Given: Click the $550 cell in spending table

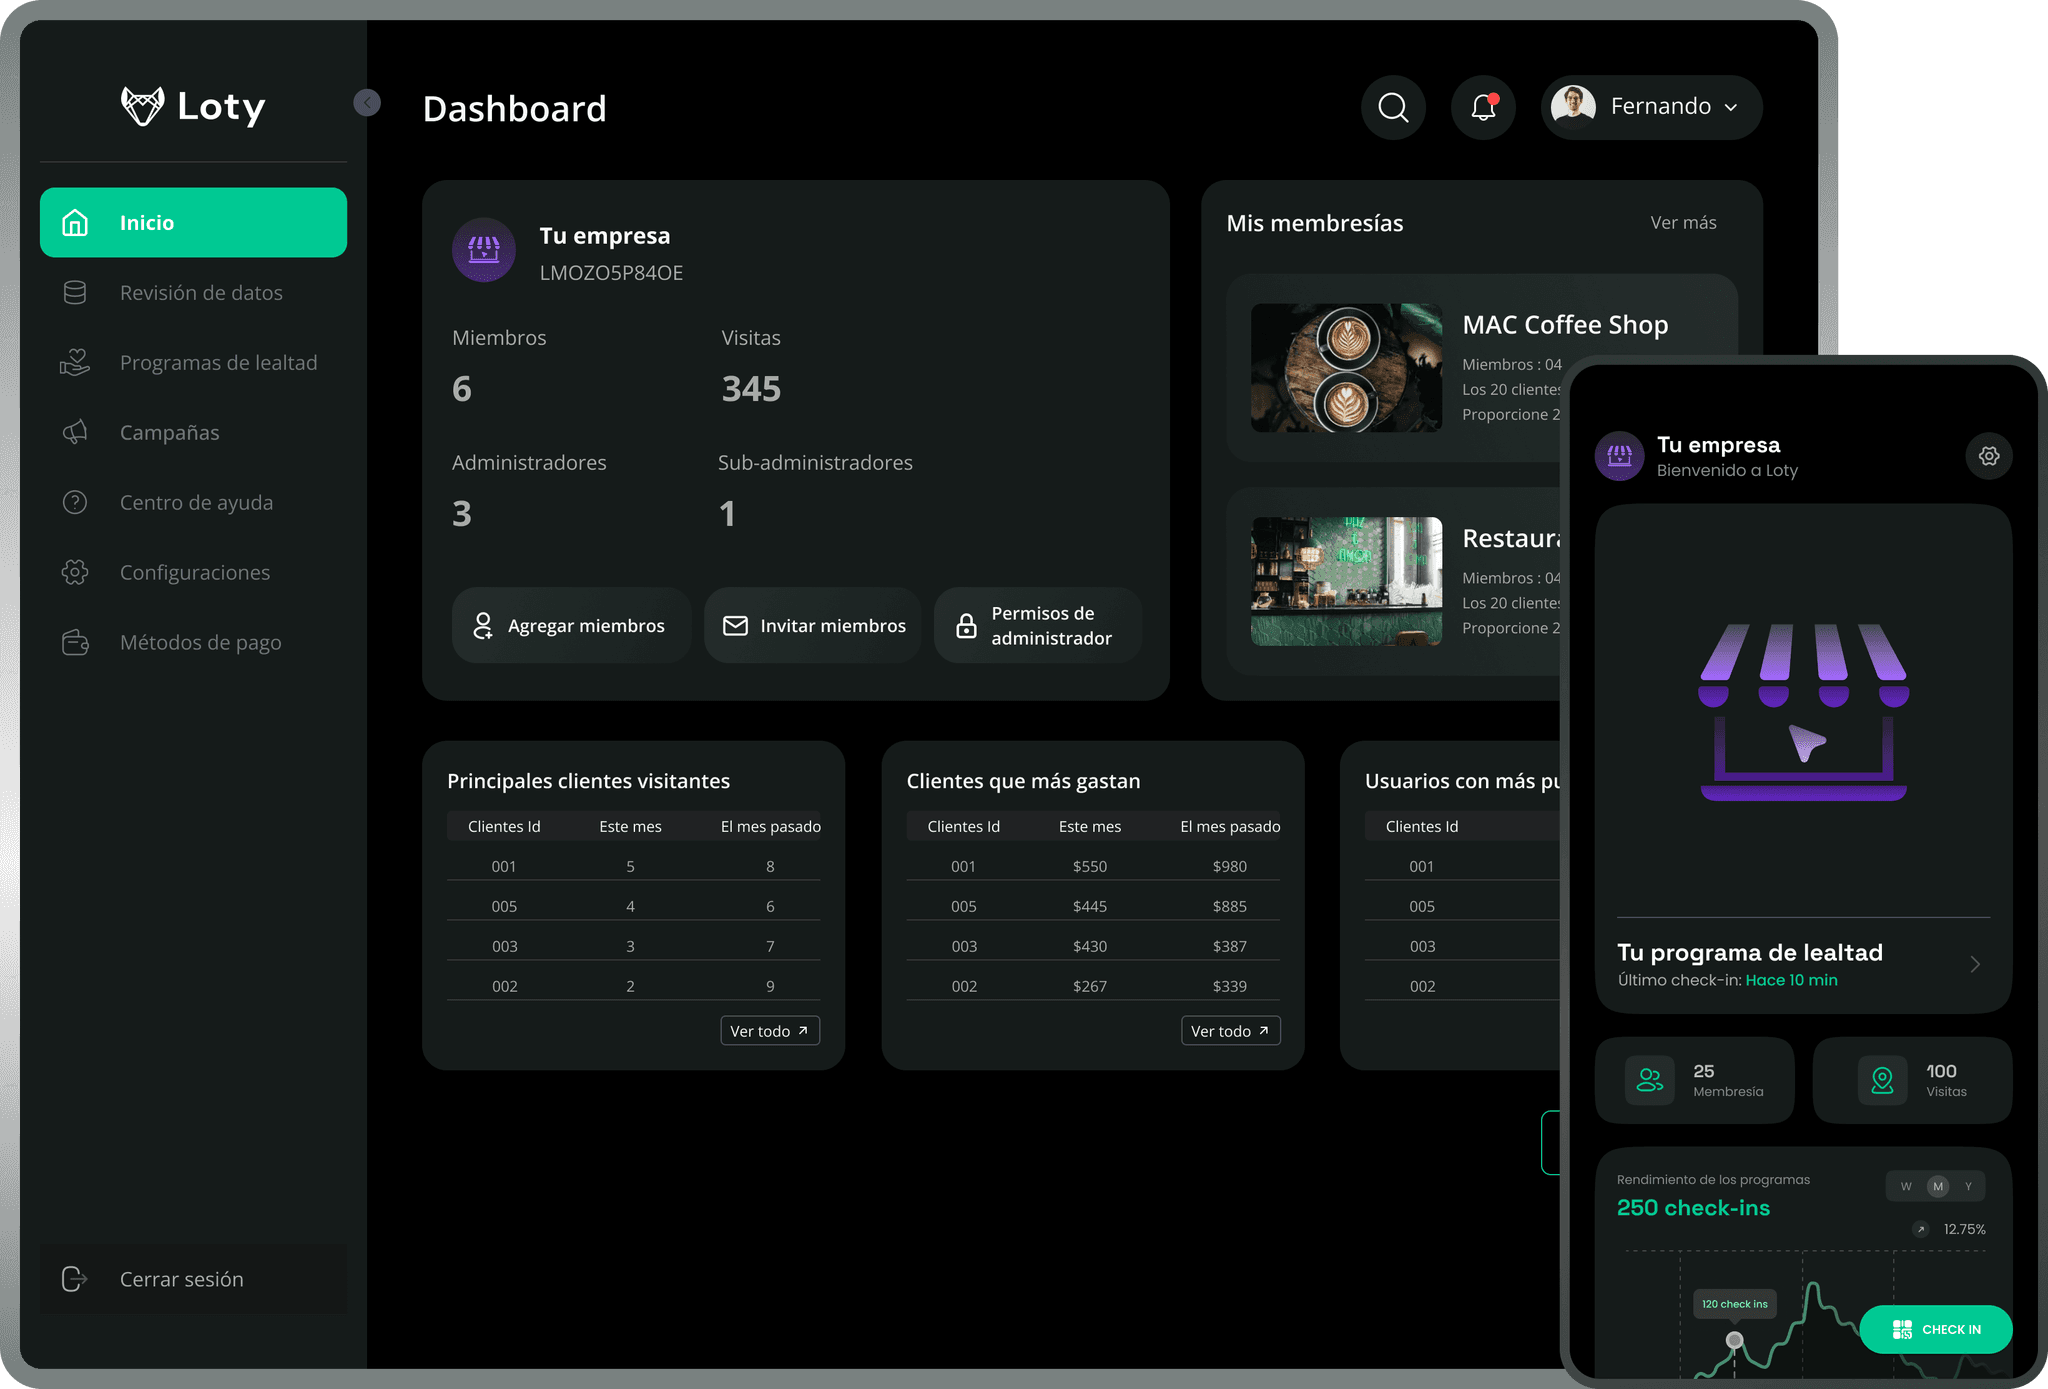Looking at the screenshot, I should [x=1090, y=866].
